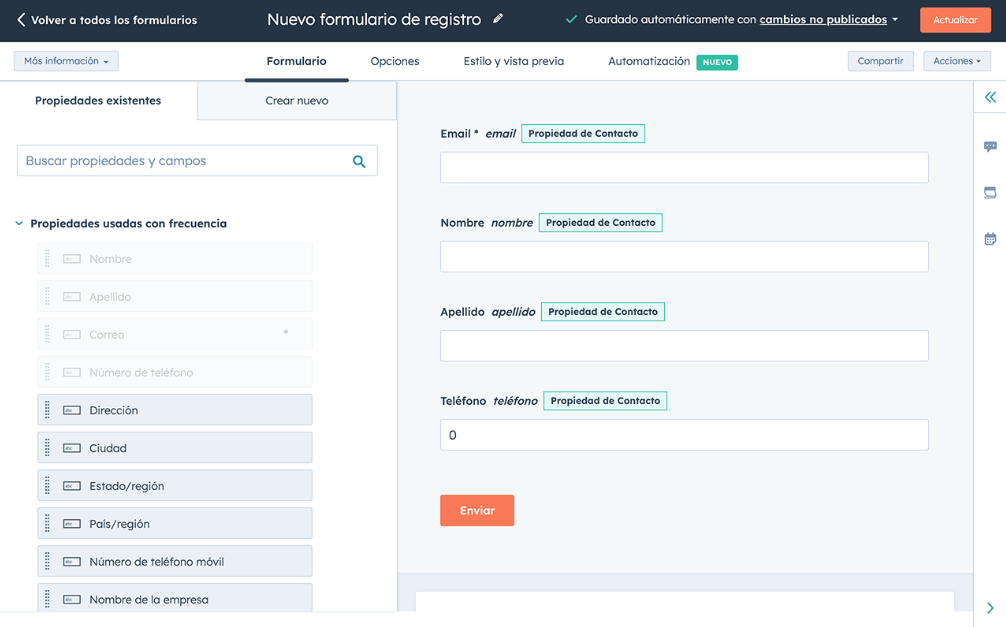Click the Enviar button in form preview
1006x627 pixels.
pyautogui.click(x=477, y=509)
